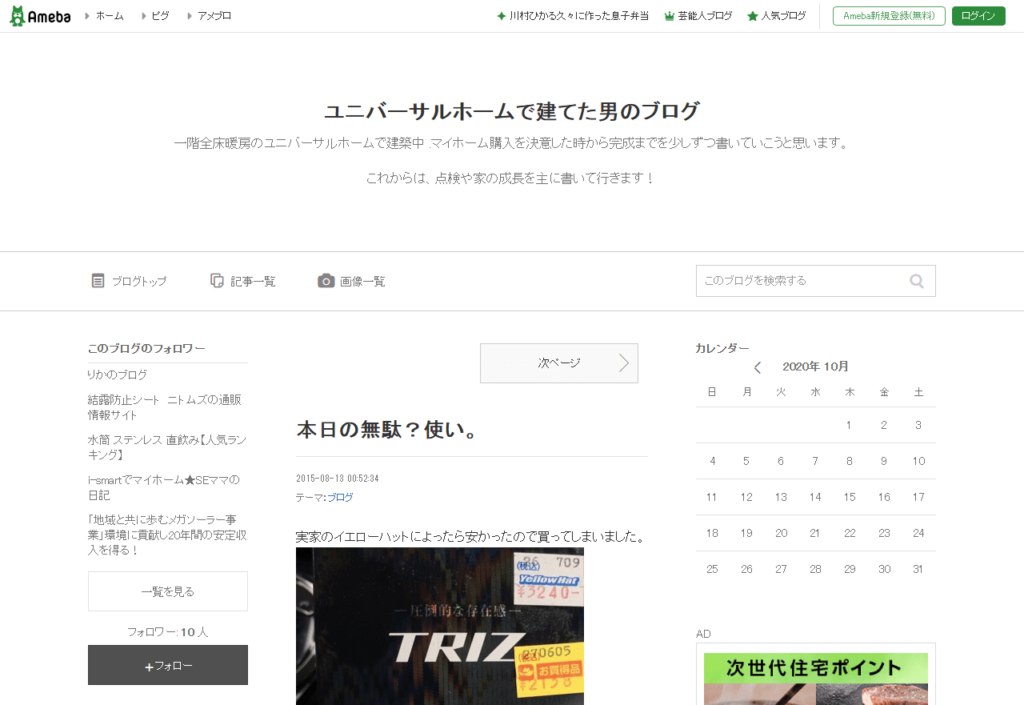Open follower 結露防止シート ニトムズの通販情報サイト

tap(165, 407)
